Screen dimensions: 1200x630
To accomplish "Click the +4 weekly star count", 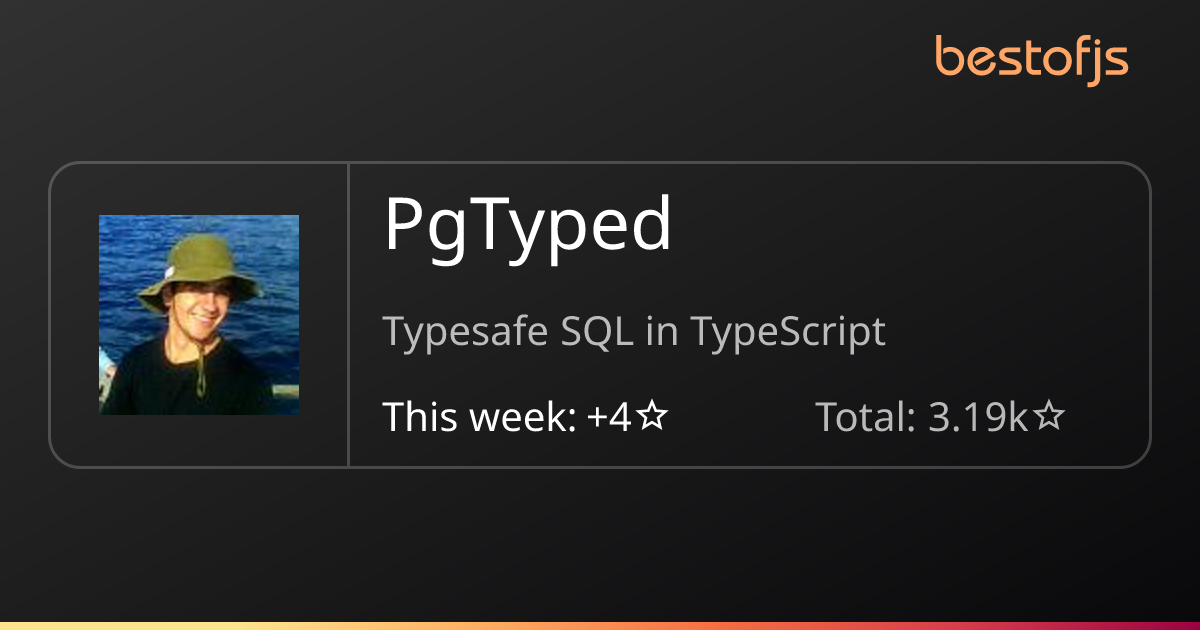I will pyautogui.click(x=609, y=417).
